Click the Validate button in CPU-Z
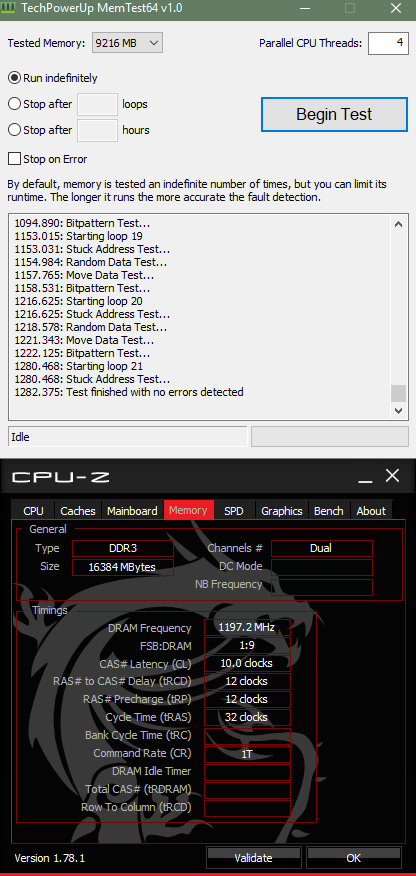The width and height of the screenshot is (416, 876). coord(254,858)
